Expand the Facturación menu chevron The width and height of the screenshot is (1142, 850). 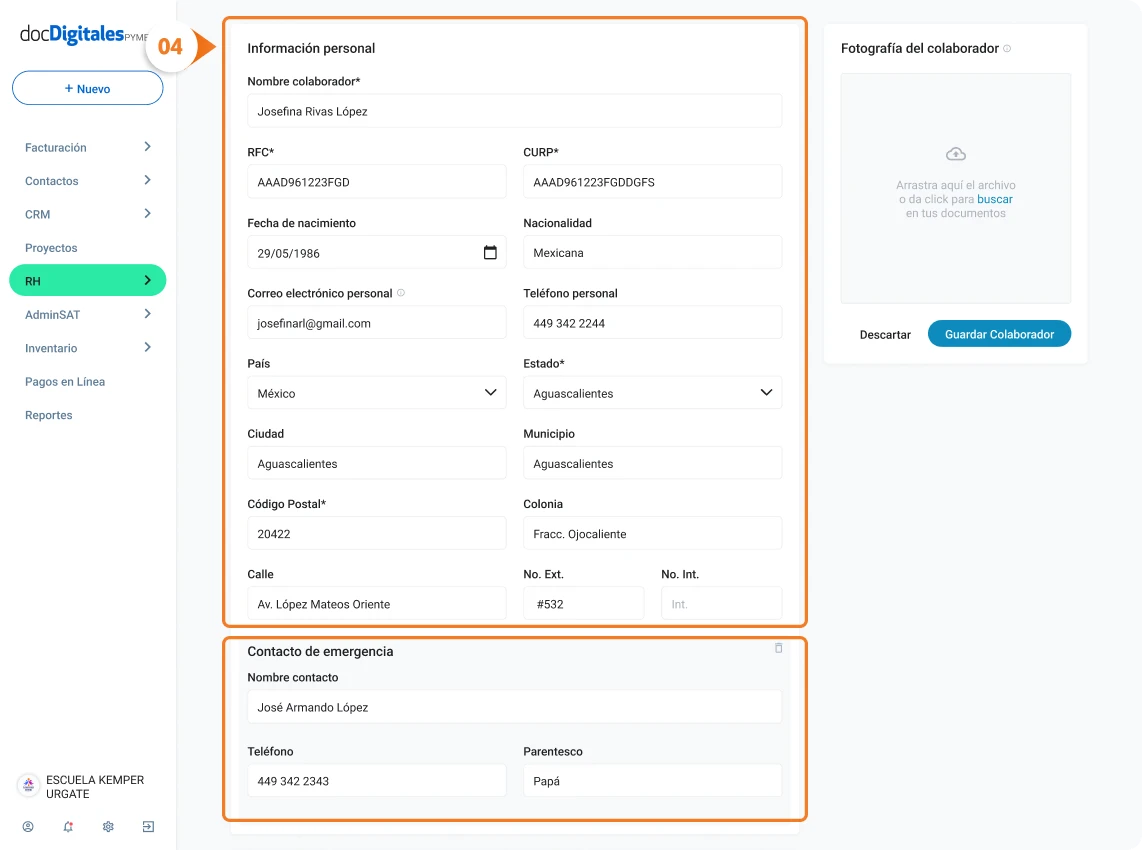coord(147,147)
